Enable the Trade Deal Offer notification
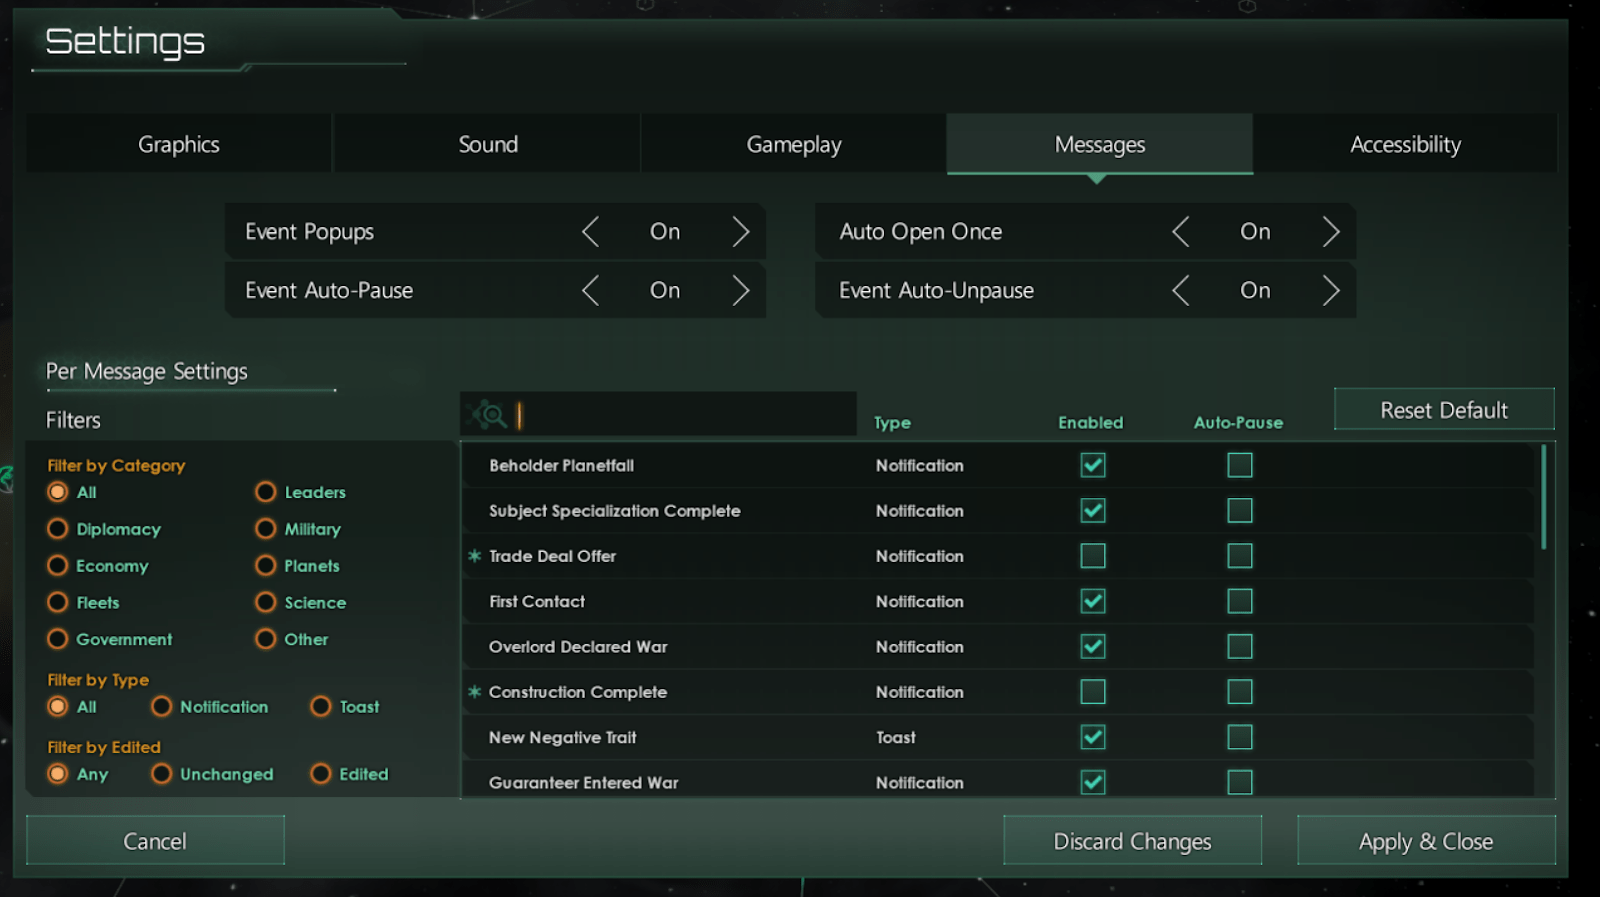1600x897 pixels. coord(1093,556)
